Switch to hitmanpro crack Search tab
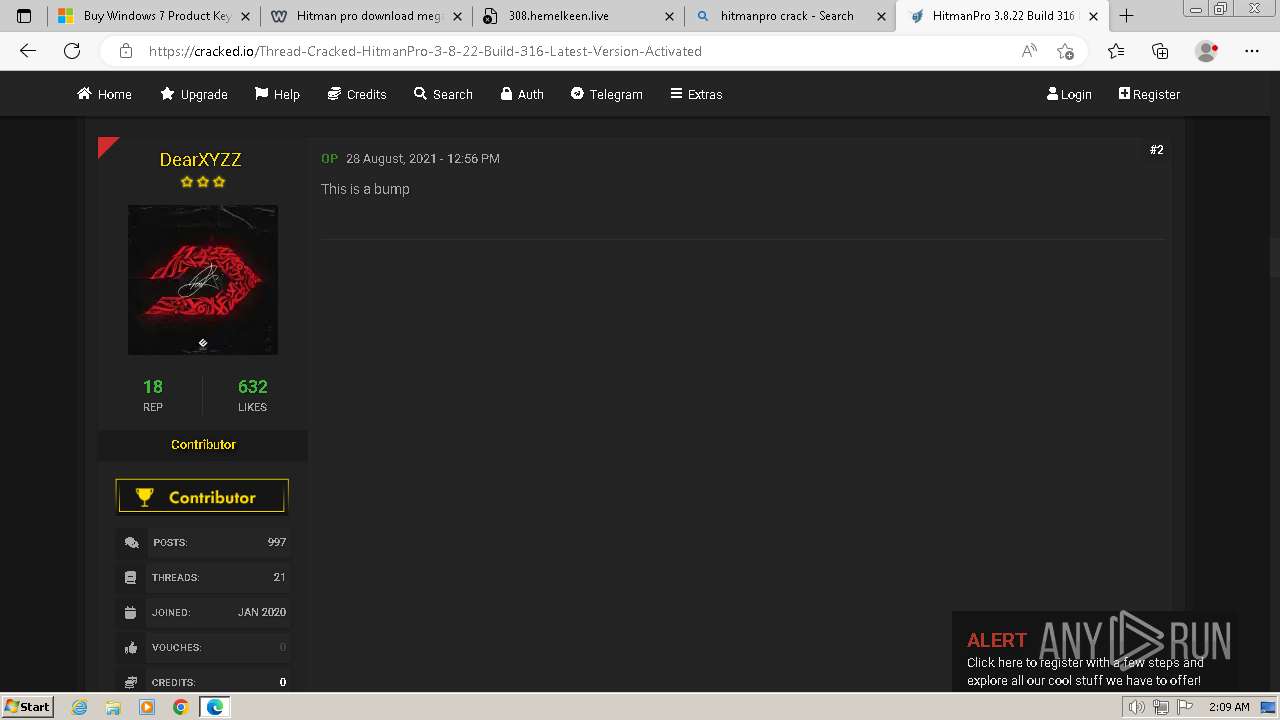Viewport: 1280px width, 720px height. (x=790, y=16)
